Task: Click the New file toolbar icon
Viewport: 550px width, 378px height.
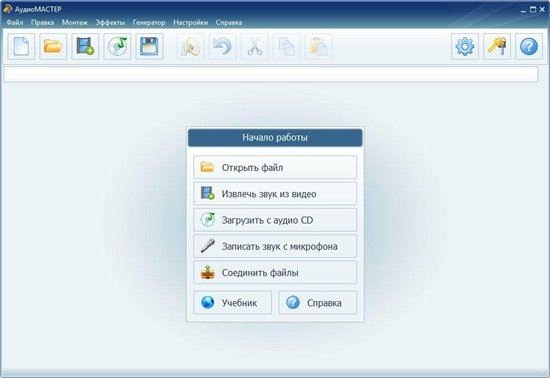Action: (21, 47)
